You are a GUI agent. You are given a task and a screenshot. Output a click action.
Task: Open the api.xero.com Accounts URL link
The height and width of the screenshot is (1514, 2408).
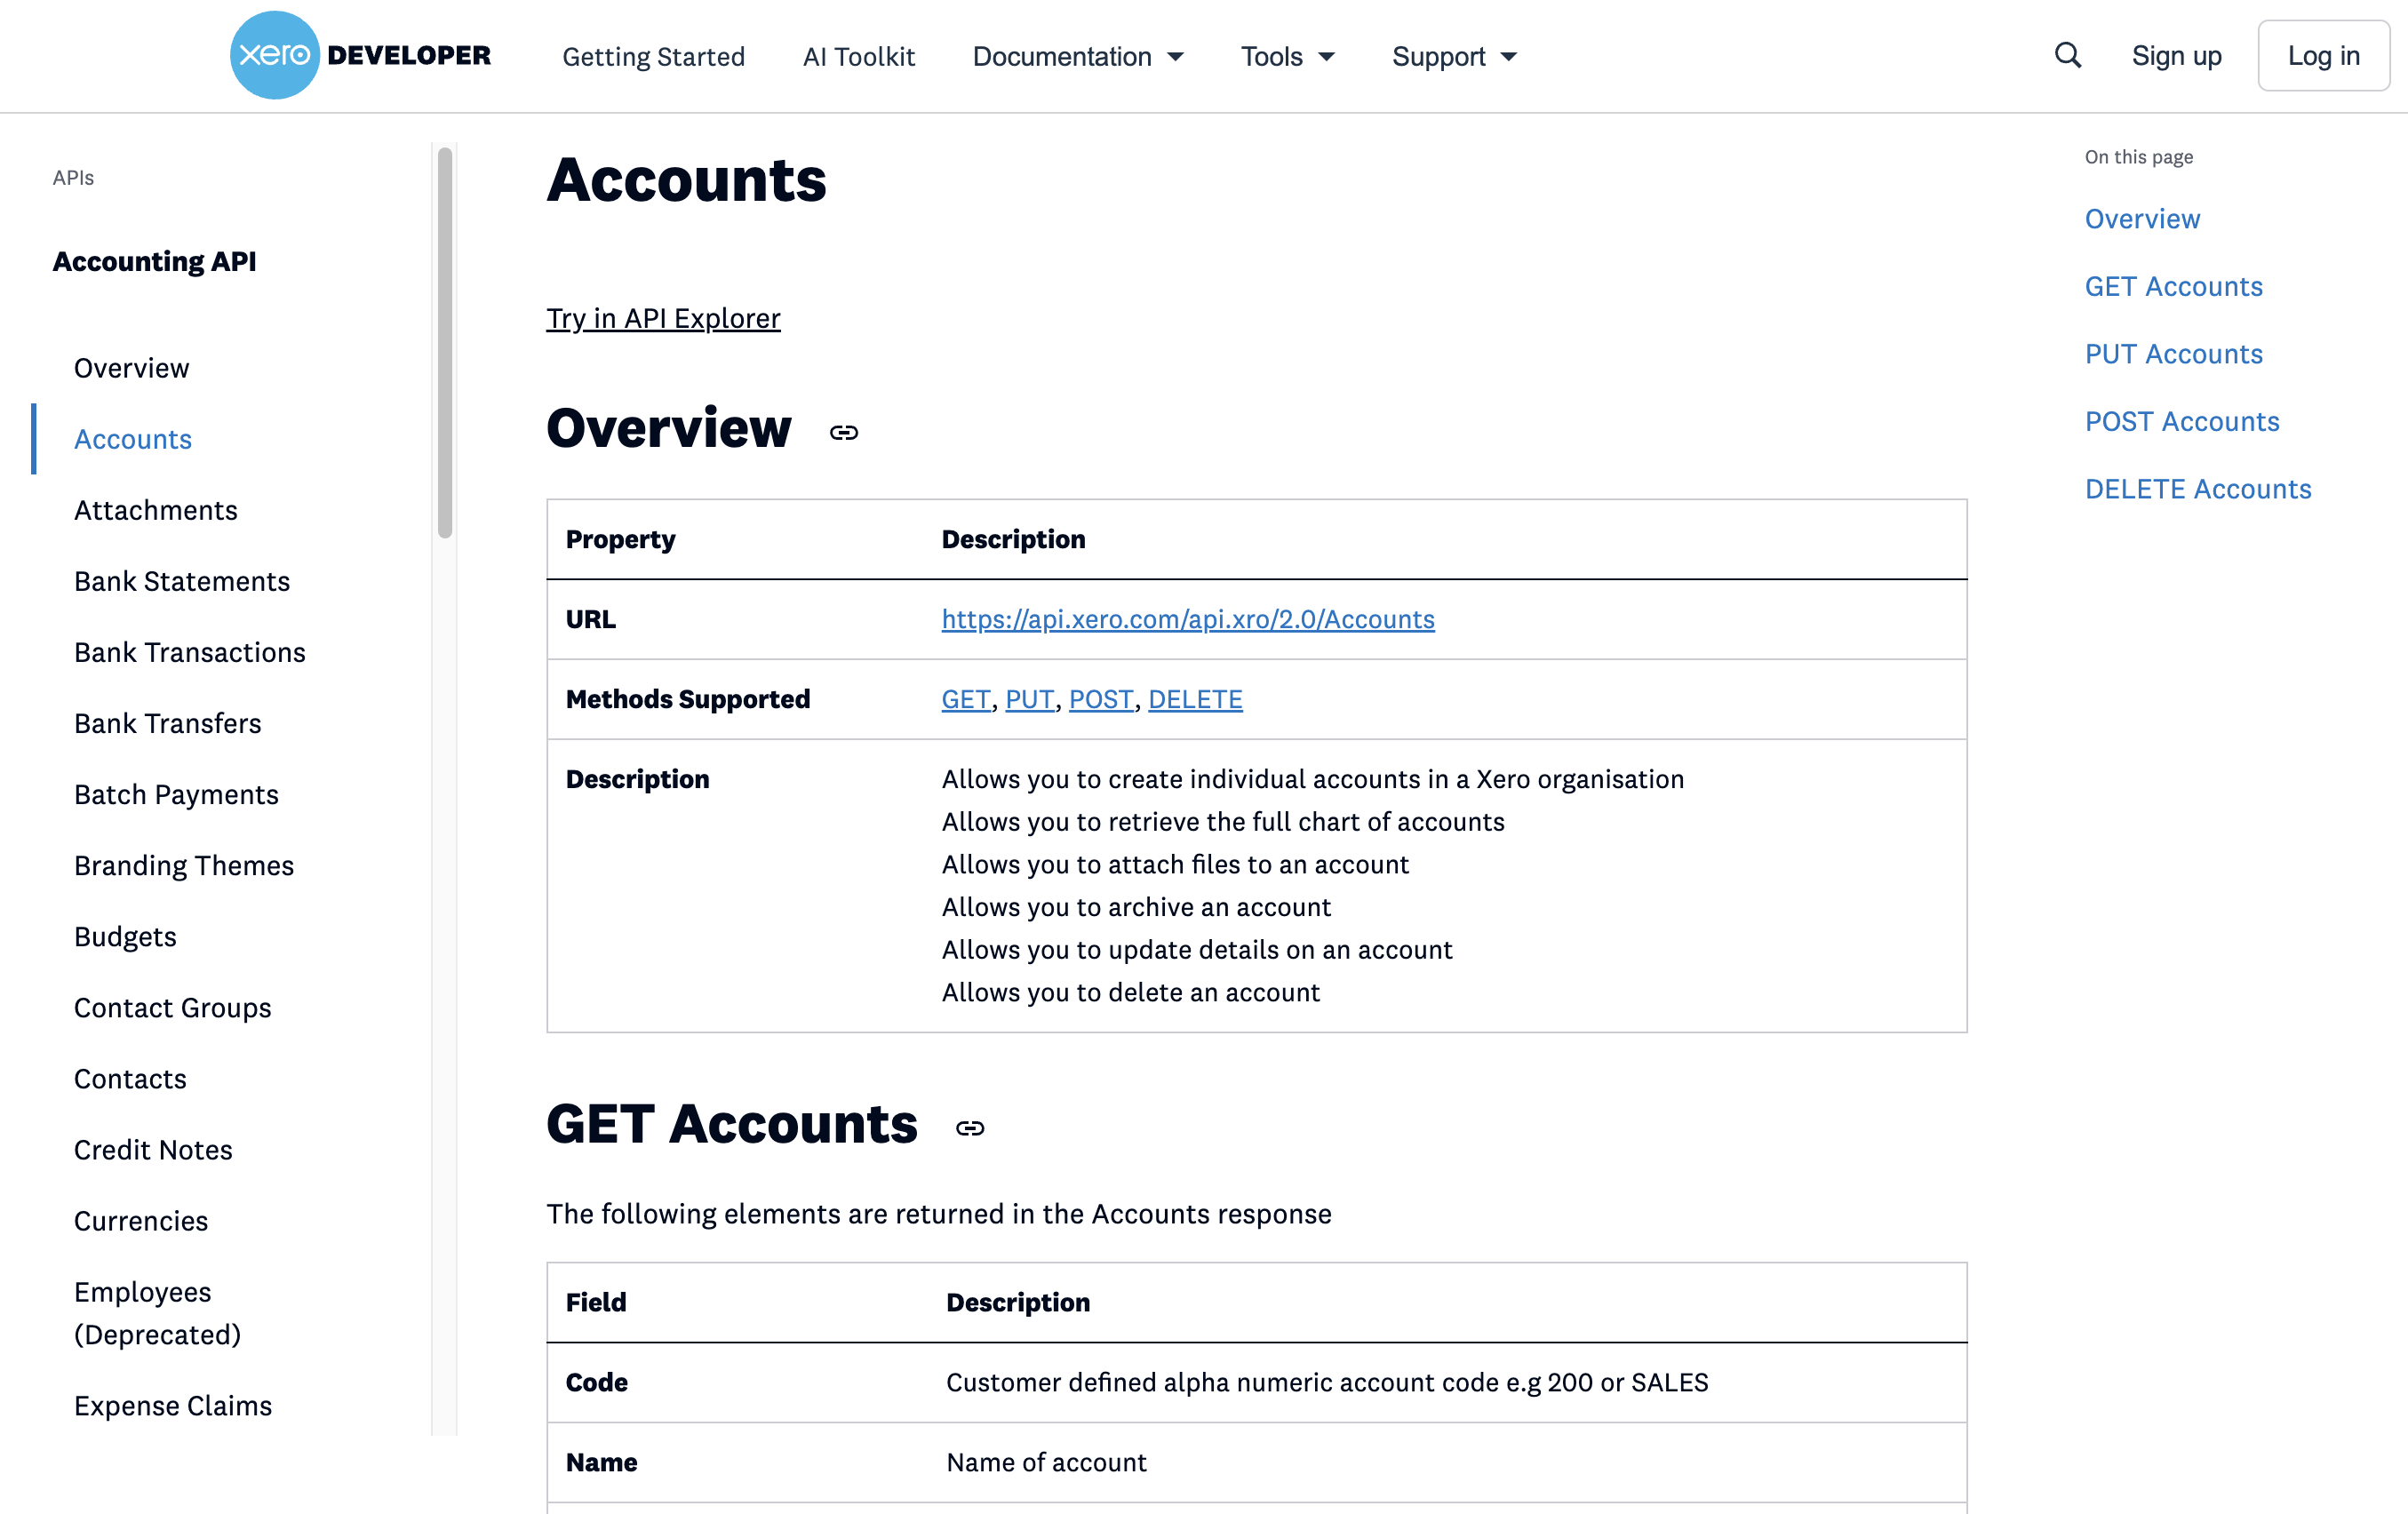click(x=1188, y=619)
